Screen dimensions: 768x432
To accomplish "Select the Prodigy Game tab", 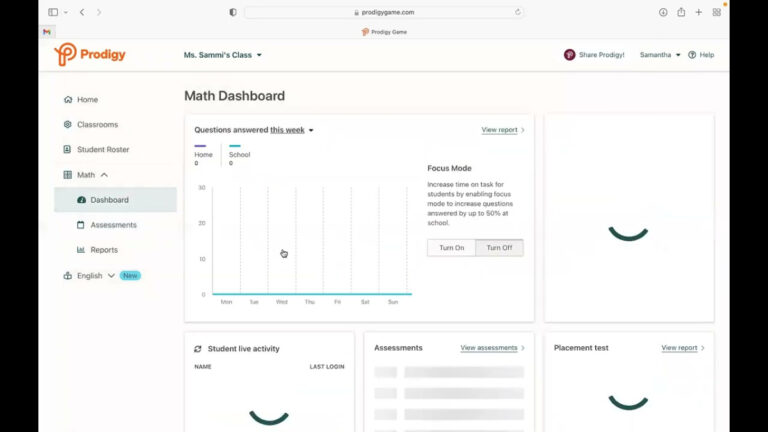I will (384, 32).
